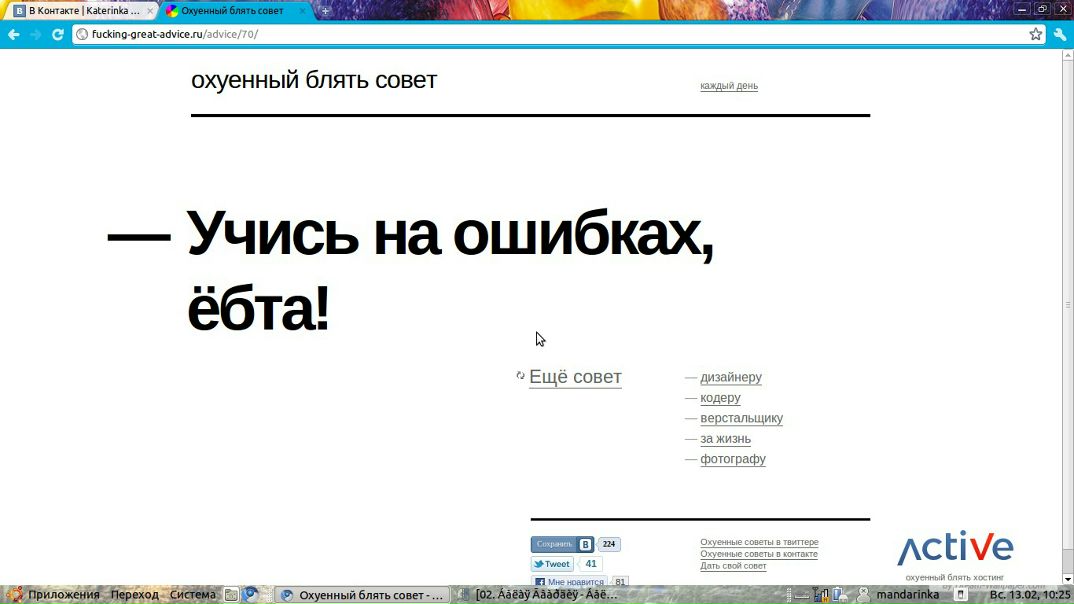Click the scroll-down arrow of the page scrollbar
Screen dimensions: 1074x604
[1067, 579]
